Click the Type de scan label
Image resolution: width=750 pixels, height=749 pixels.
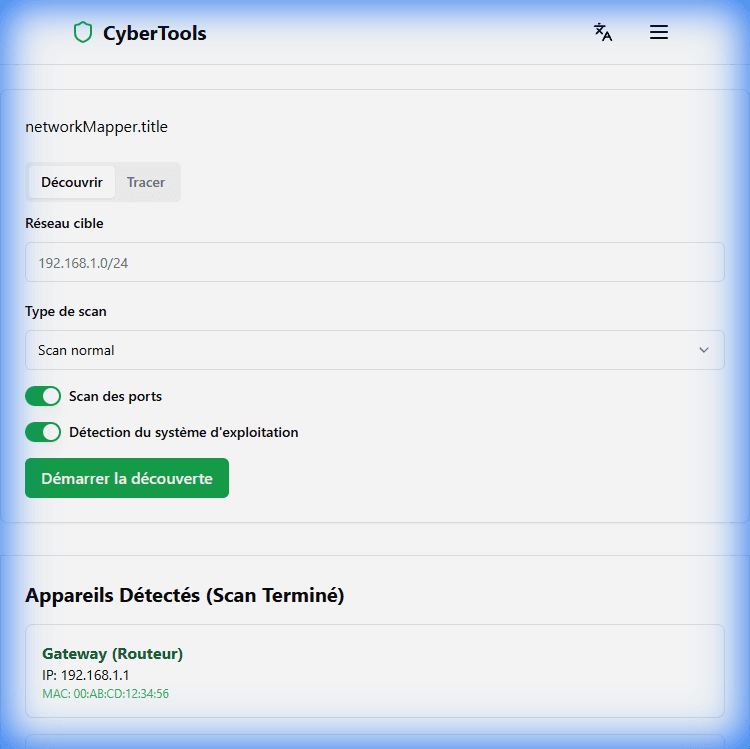66,311
